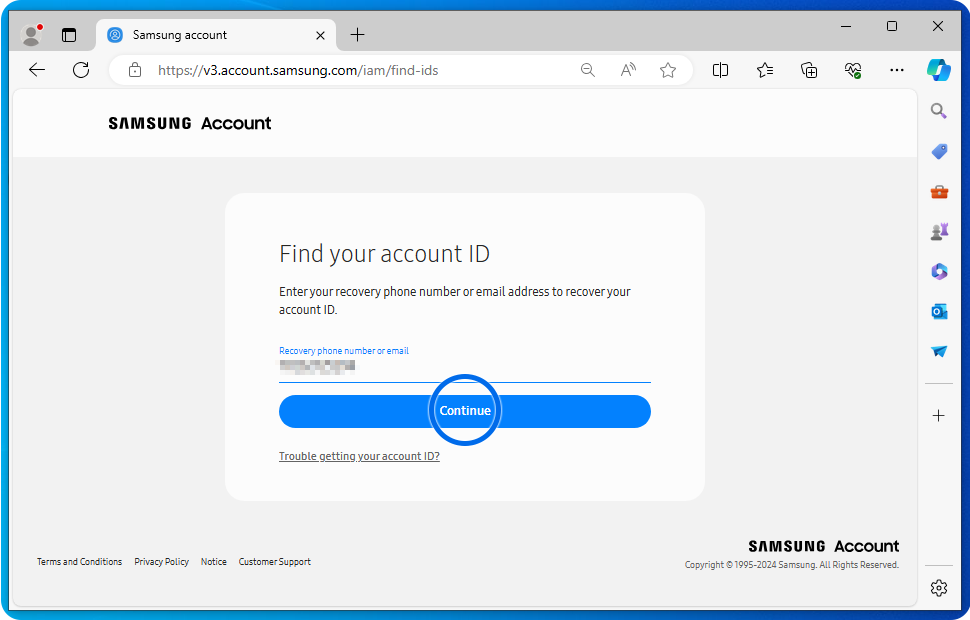Open the tab actions menu

[x=69, y=35]
